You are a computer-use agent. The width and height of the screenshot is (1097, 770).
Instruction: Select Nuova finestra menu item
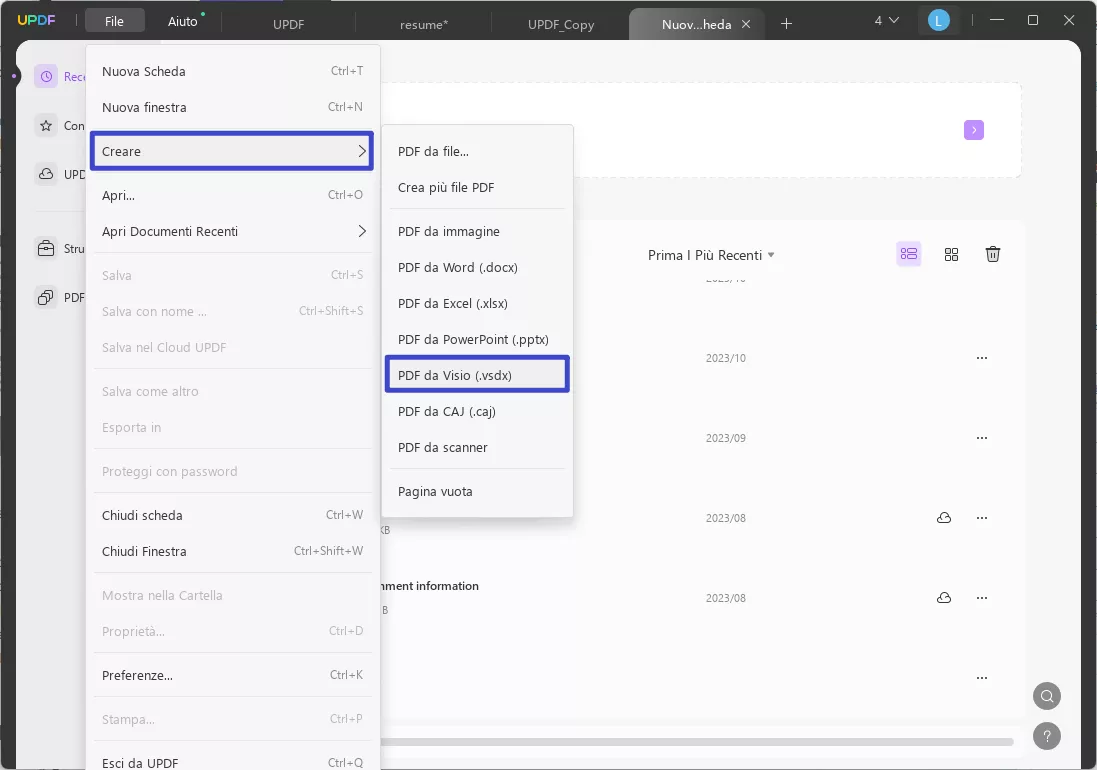[x=232, y=107]
